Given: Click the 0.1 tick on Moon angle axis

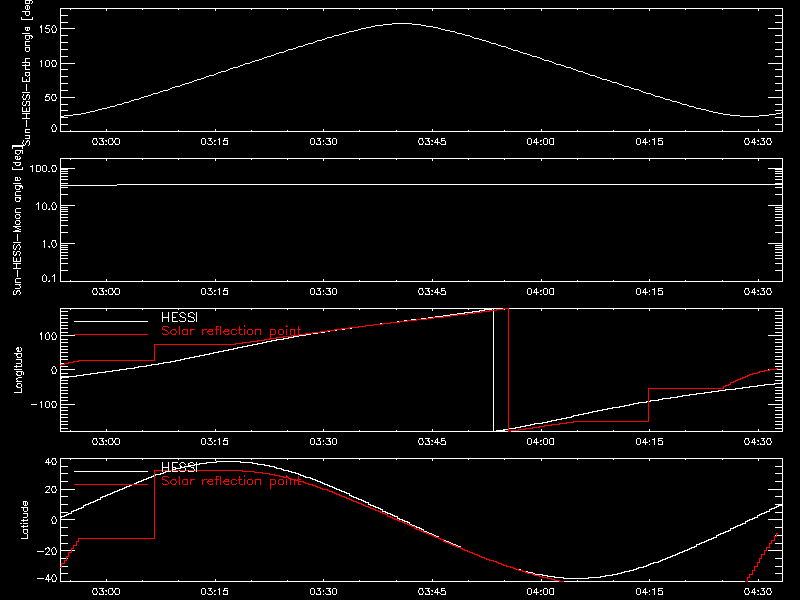Looking at the screenshot, I should [48, 278].
